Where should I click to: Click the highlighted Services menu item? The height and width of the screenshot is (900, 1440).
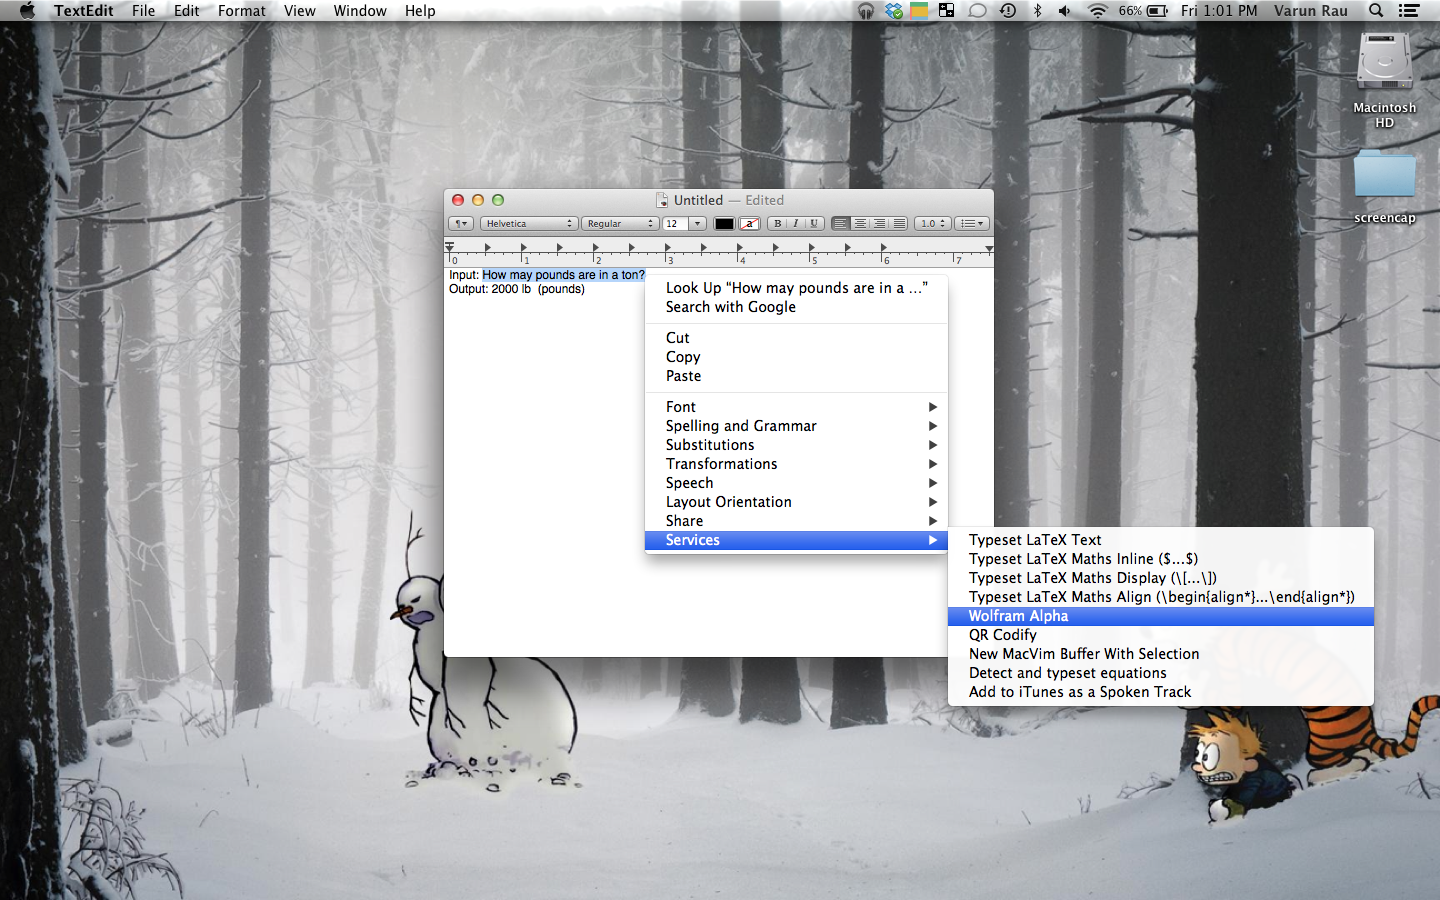pos(796,540)
